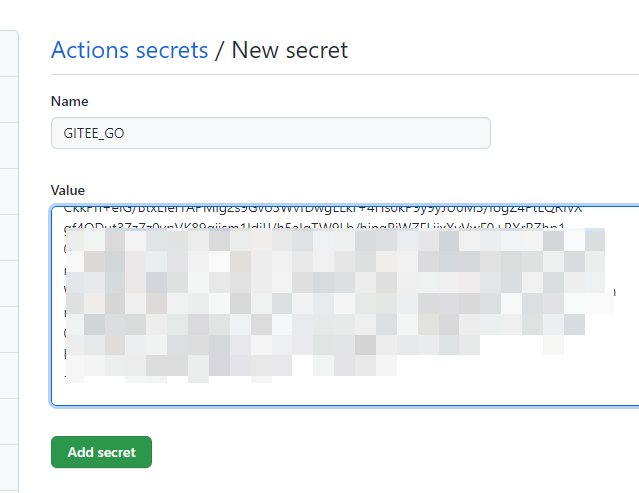Click the Value label above the textarea

(x=68, y=190)
